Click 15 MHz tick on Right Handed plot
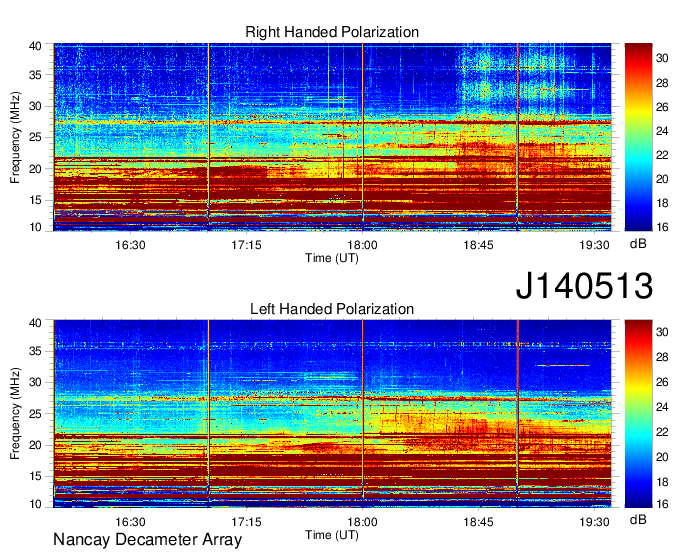Image resolution: width=680 pixels, height=552 pixels. point(35,200)
